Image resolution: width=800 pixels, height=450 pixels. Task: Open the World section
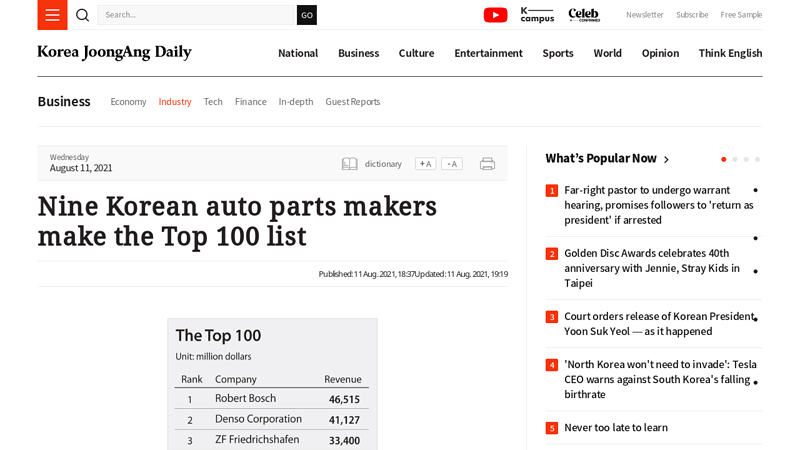click(x=607, y=53)
